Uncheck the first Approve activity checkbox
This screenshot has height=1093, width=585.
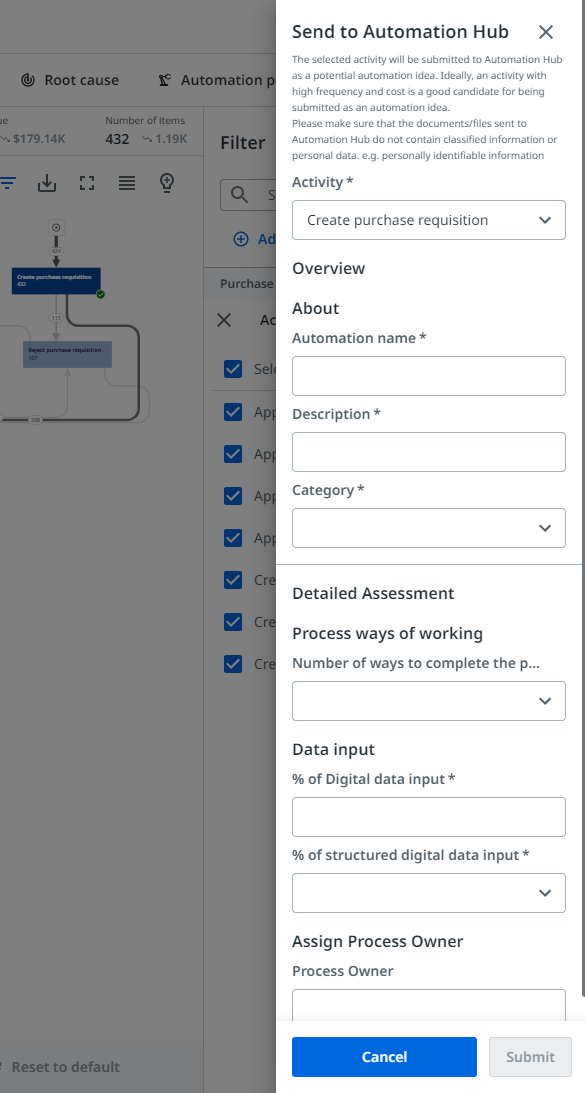coord(232,411)
